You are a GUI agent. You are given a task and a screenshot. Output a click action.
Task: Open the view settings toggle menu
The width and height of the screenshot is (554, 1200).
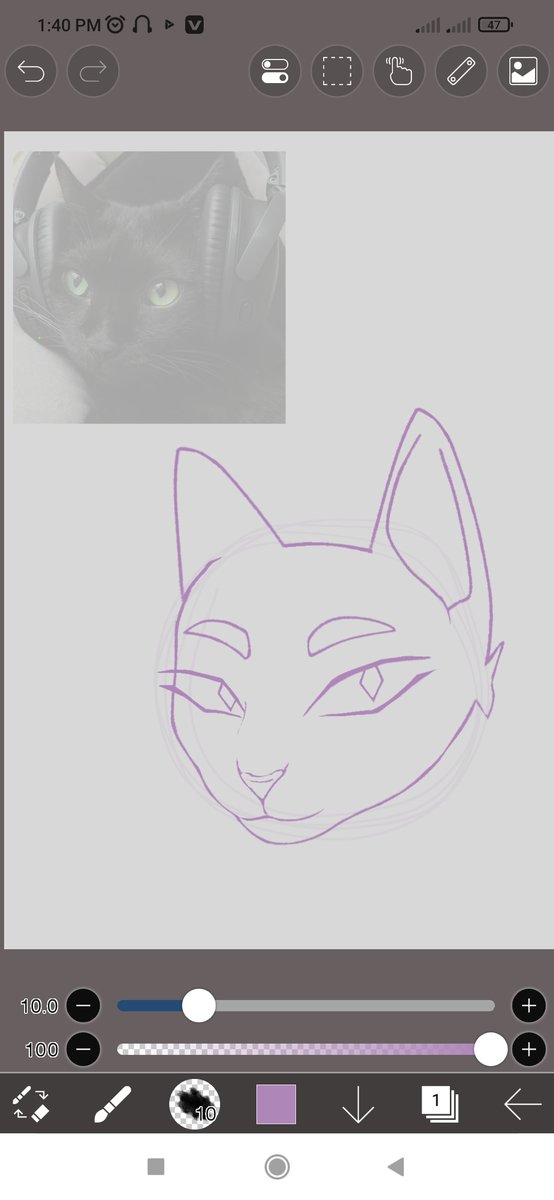tap(275, 72)
